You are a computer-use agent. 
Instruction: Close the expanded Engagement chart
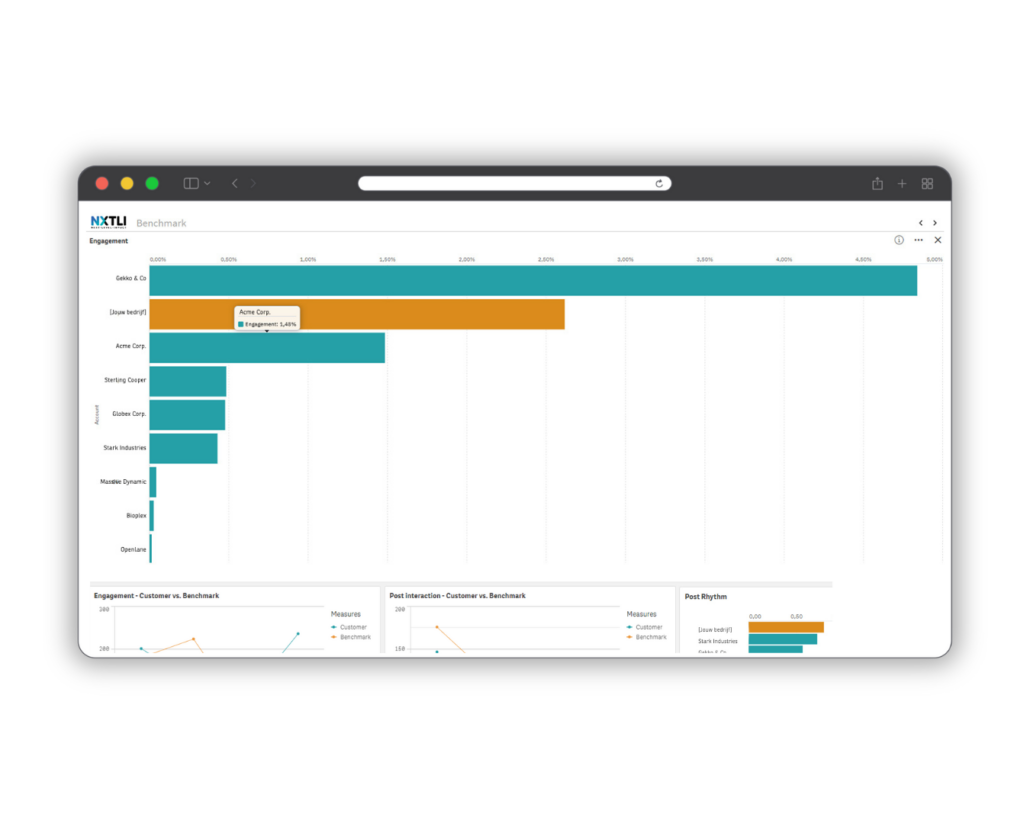(938, 240)
